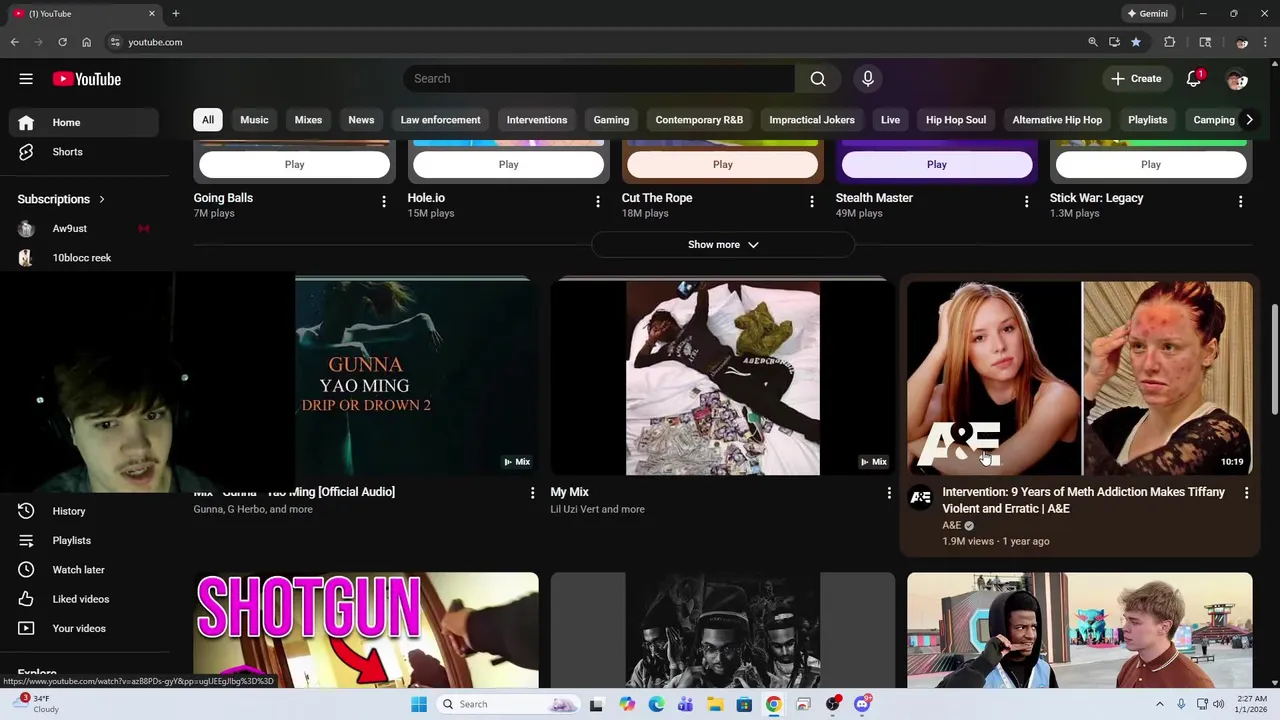Image resolution: width=1280 pixels, height=720 pixels.
Task: Open the options menu for the Gunna mix
Action: 532,493
